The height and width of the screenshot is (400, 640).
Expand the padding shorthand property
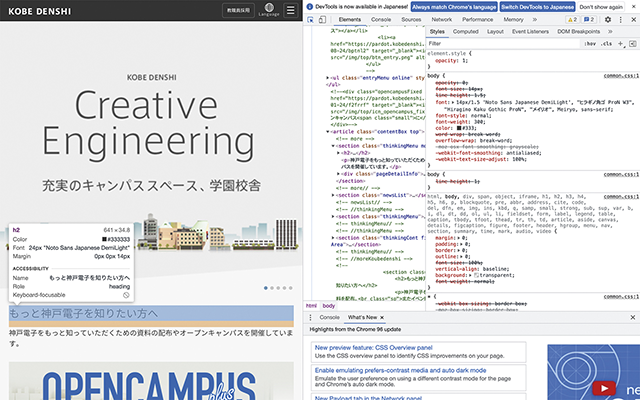tap(460, 244)
